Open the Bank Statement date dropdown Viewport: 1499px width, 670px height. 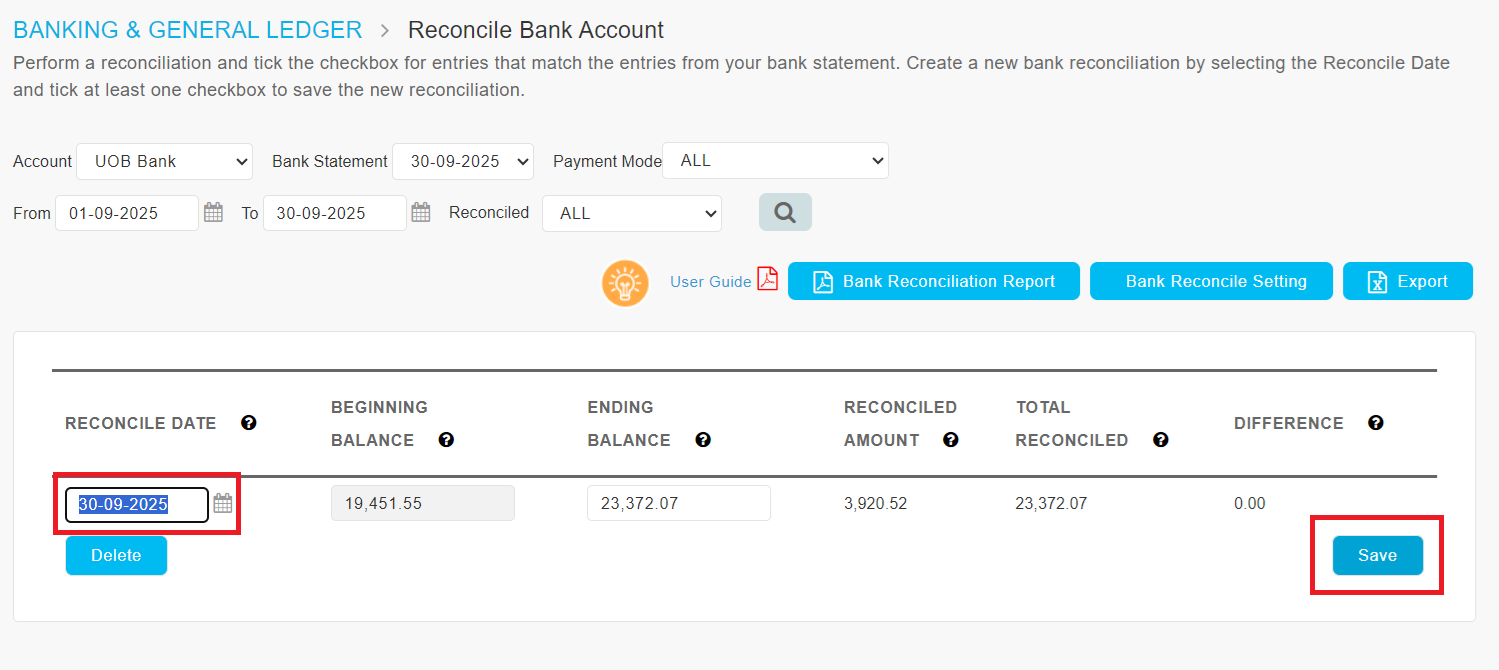463,161
